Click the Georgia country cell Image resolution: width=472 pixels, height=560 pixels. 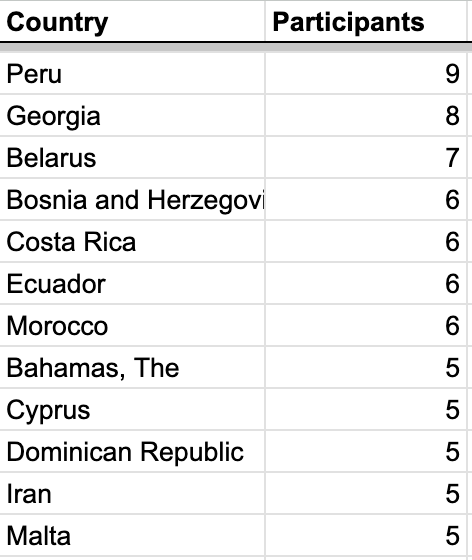(x=132, y=116)
